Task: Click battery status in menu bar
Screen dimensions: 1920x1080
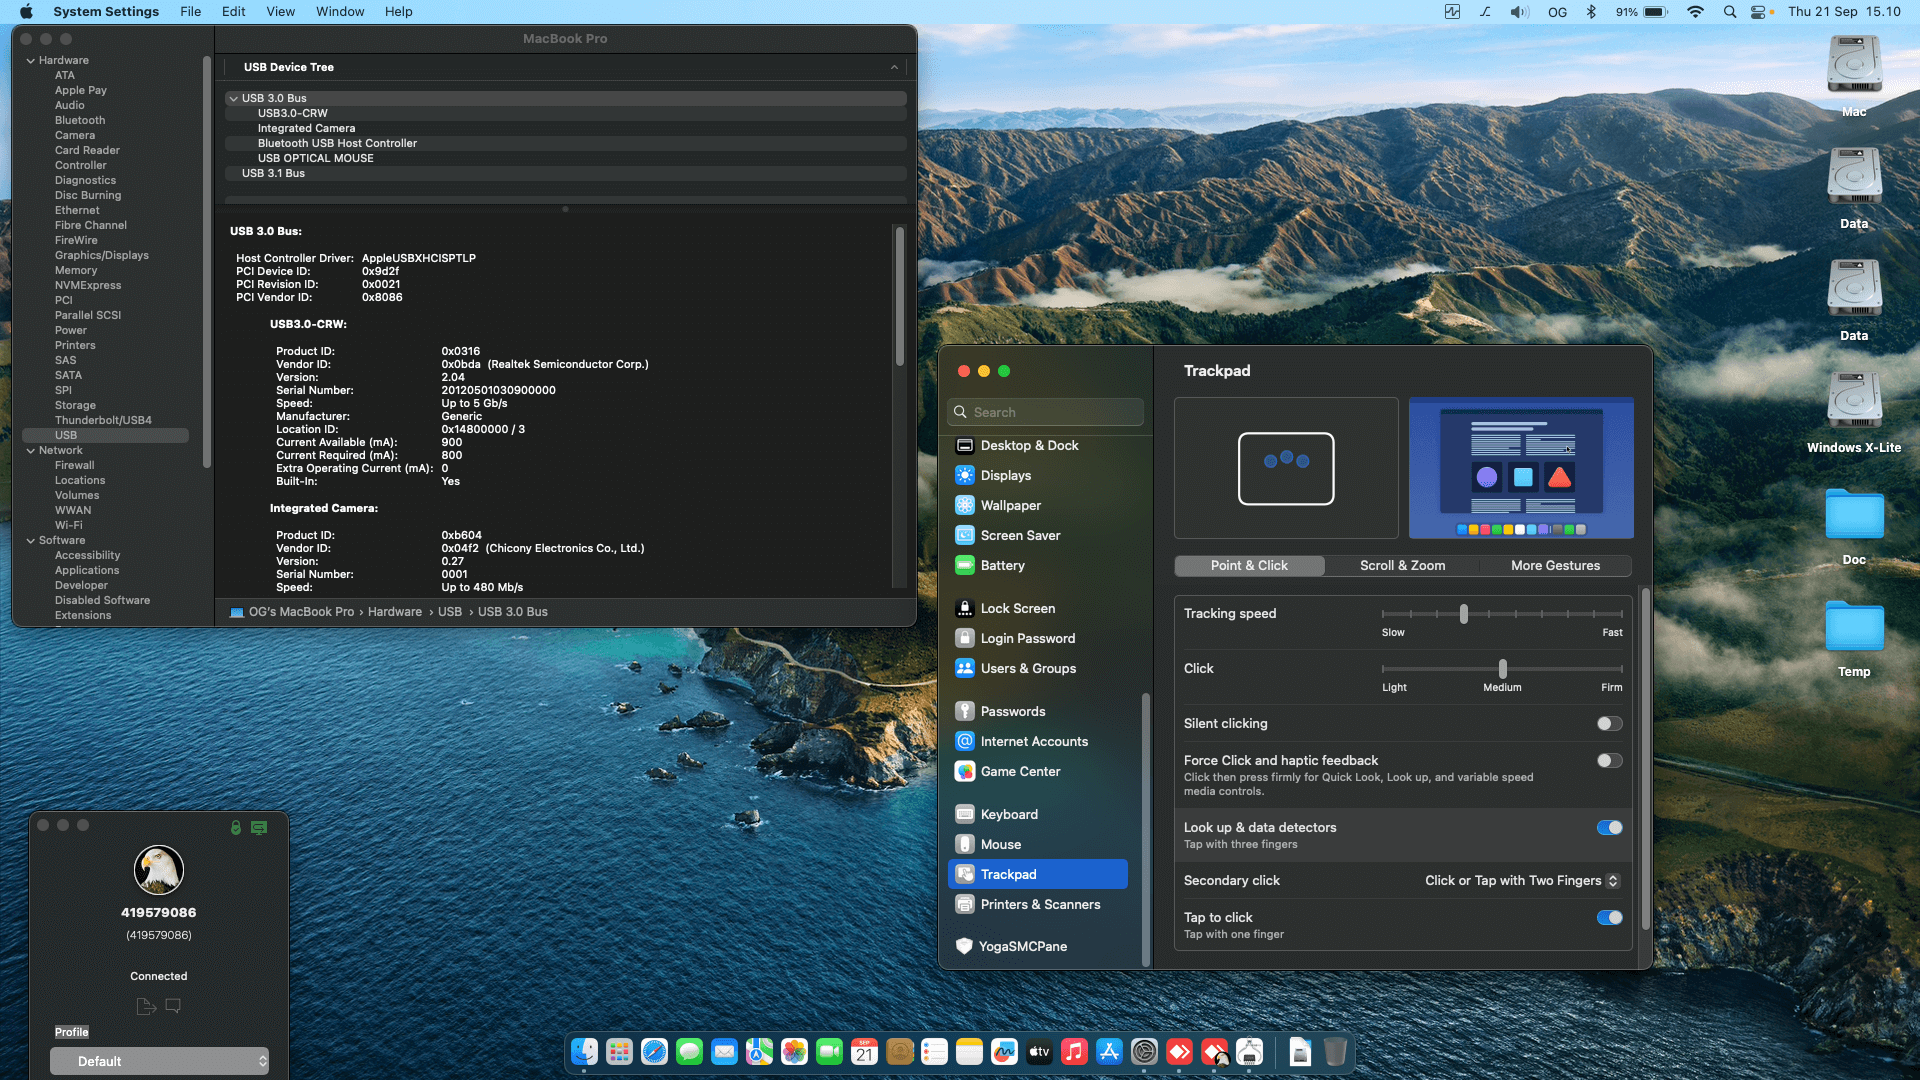Action: coord(1641,12)
